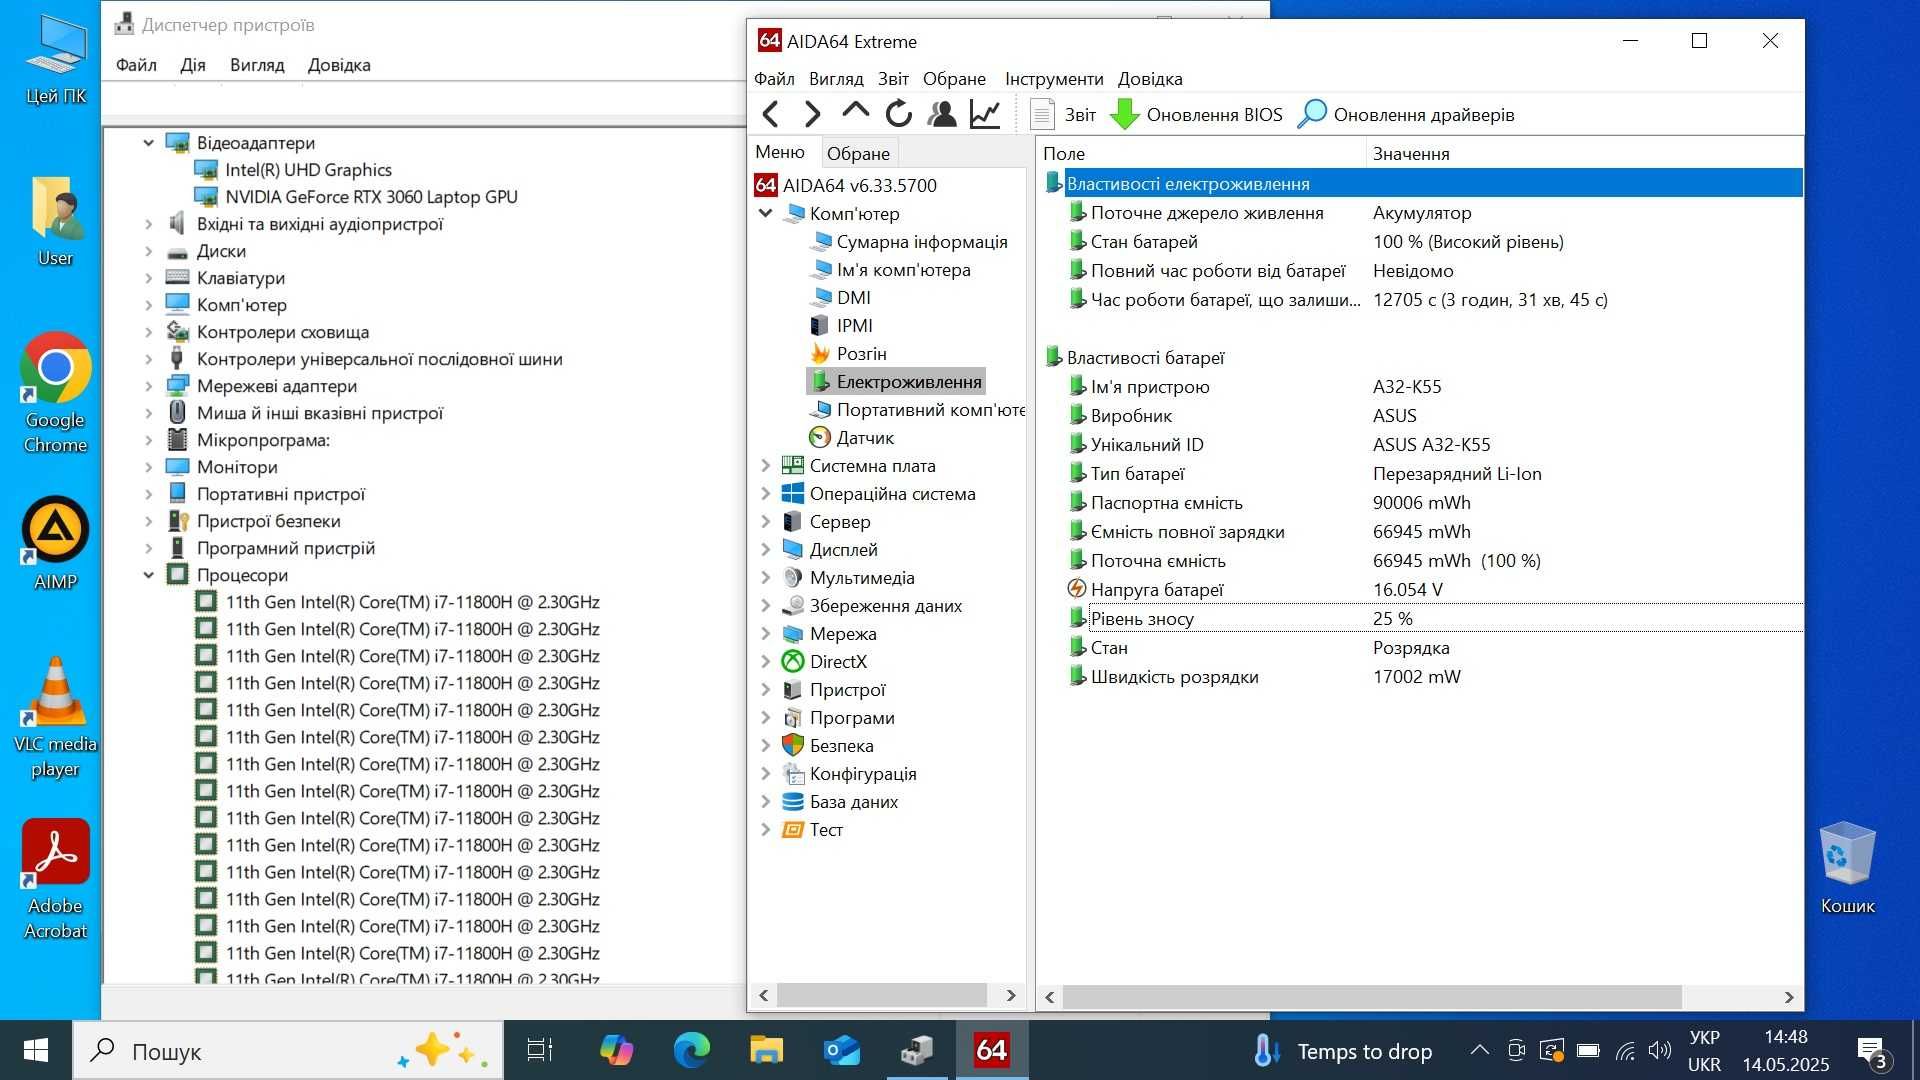
Task: Select Мережа tree item icon
Action: 793,633
